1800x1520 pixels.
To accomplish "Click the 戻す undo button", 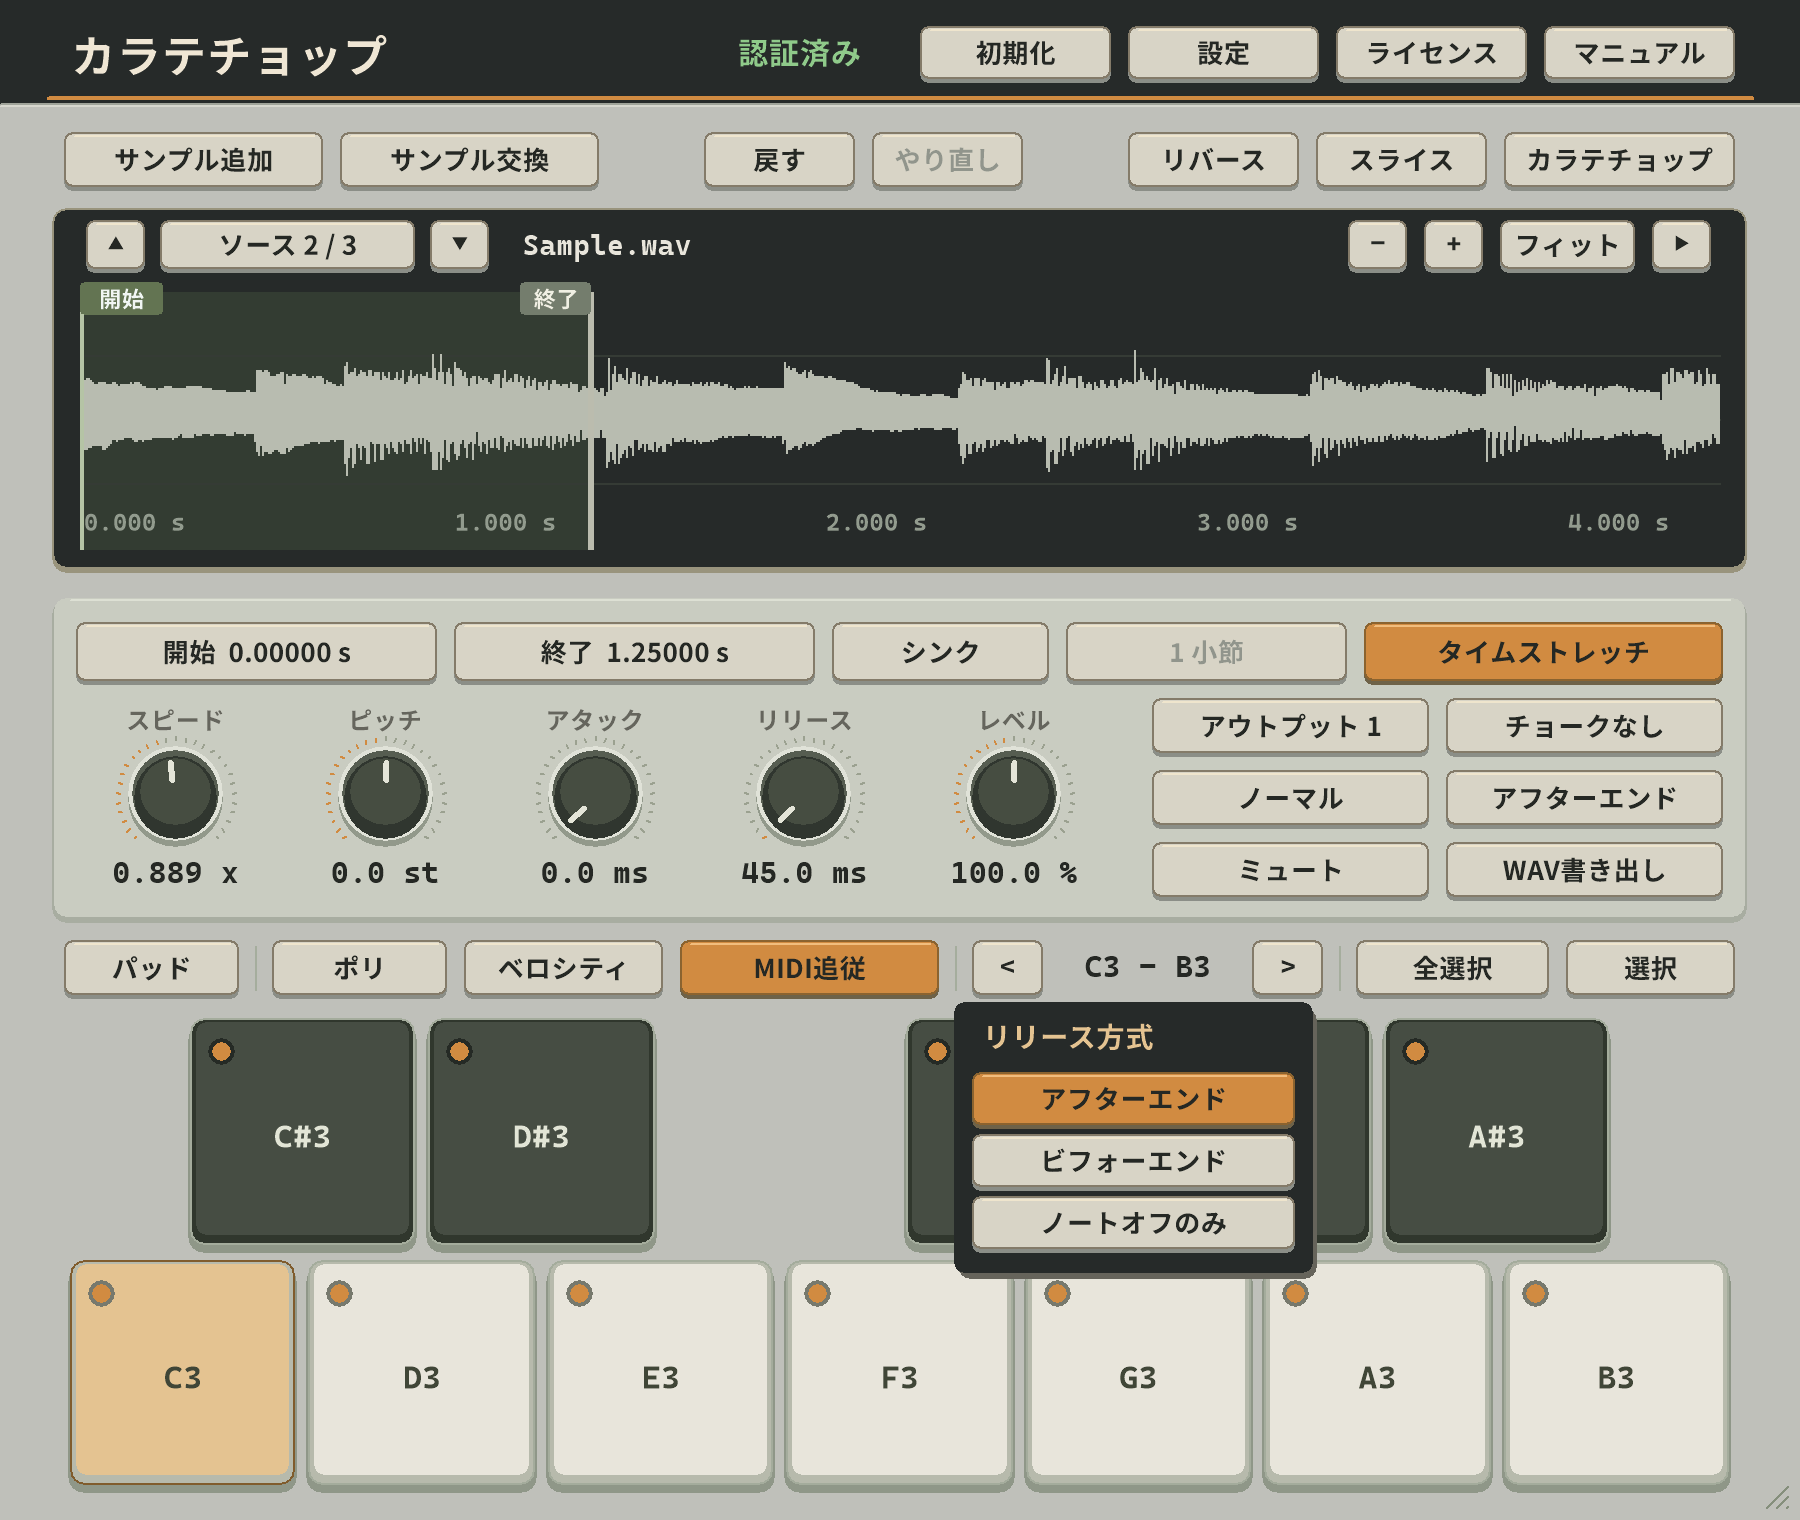I will 779,160.
